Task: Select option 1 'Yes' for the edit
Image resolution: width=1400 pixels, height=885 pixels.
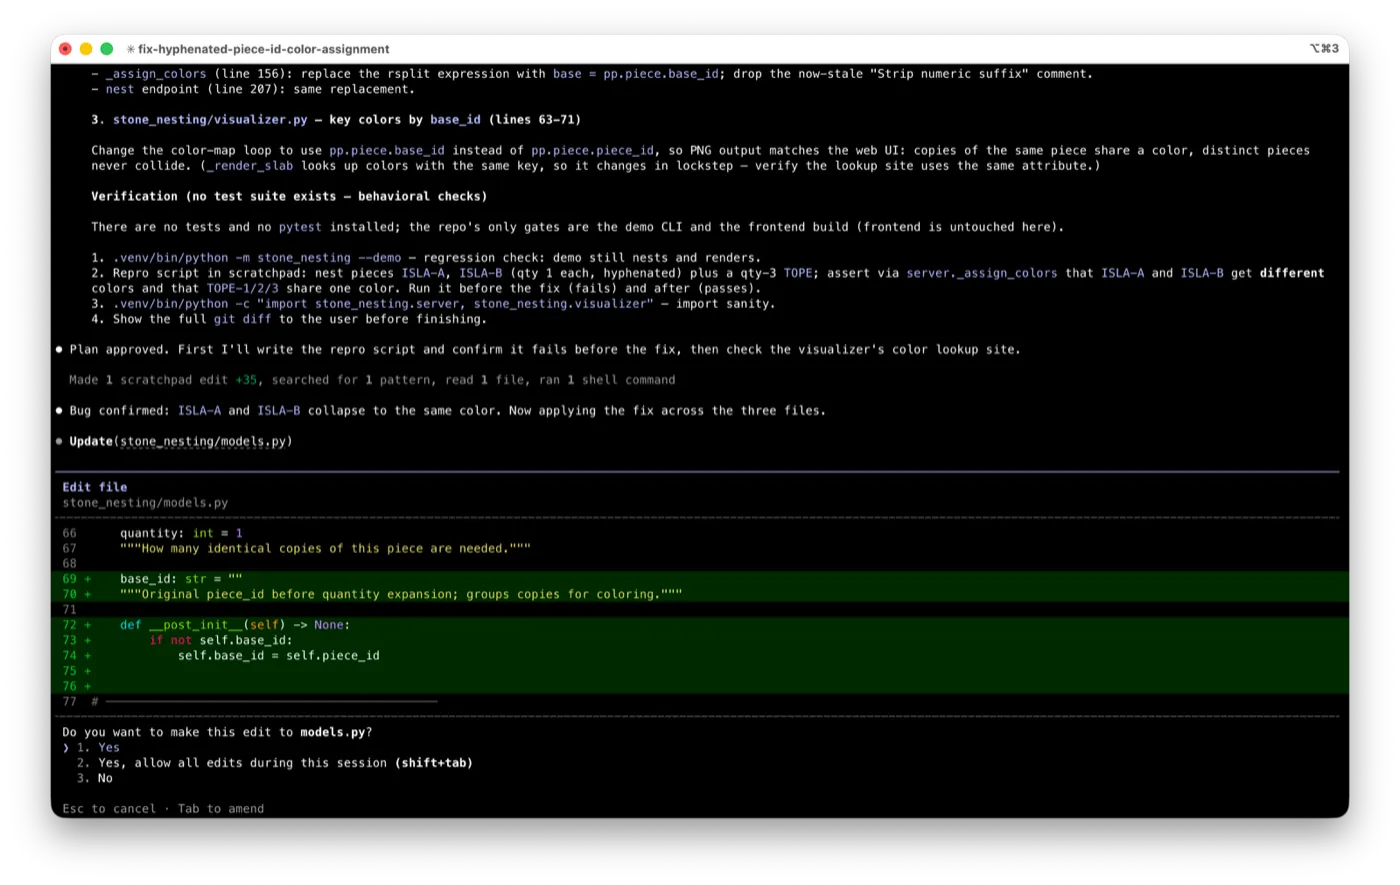Action: (98, 747)
